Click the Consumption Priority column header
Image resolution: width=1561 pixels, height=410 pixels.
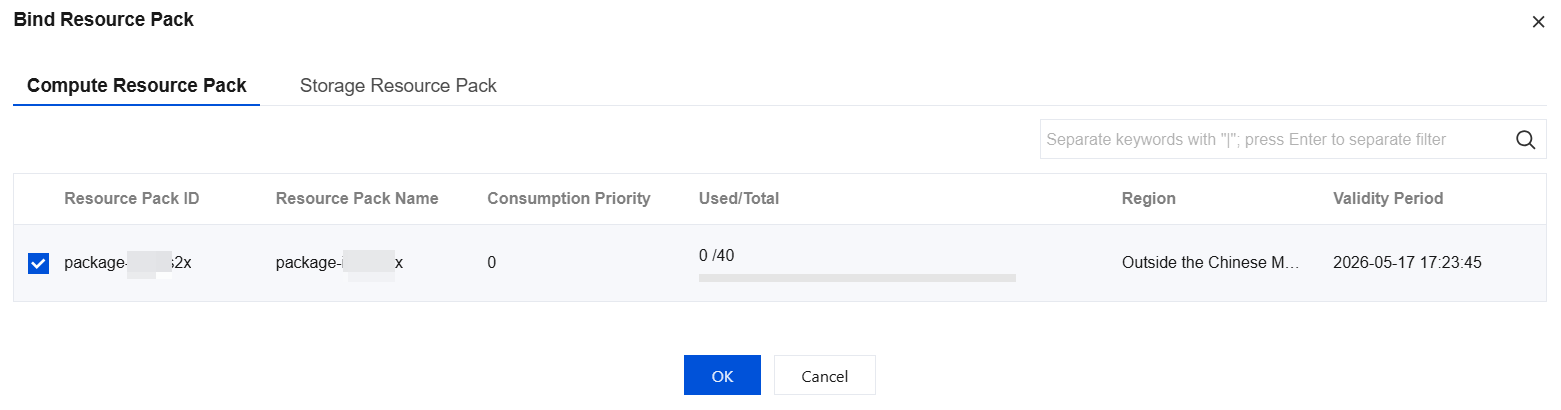pos(569,198)
